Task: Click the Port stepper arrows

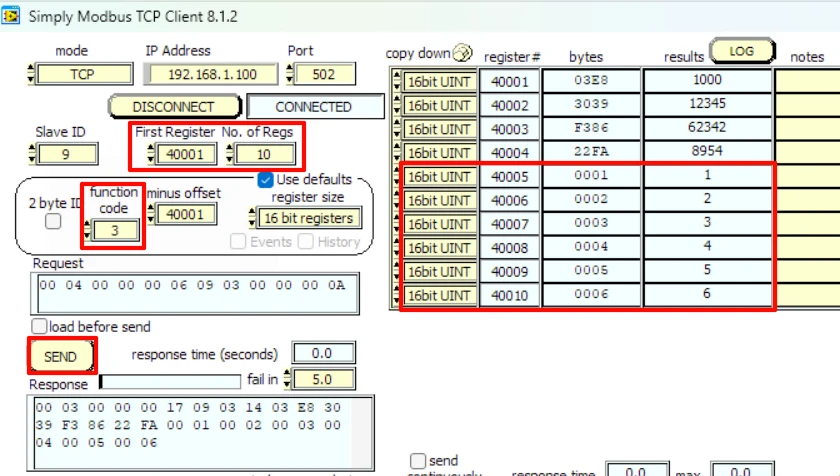Action: click(290, 74)
